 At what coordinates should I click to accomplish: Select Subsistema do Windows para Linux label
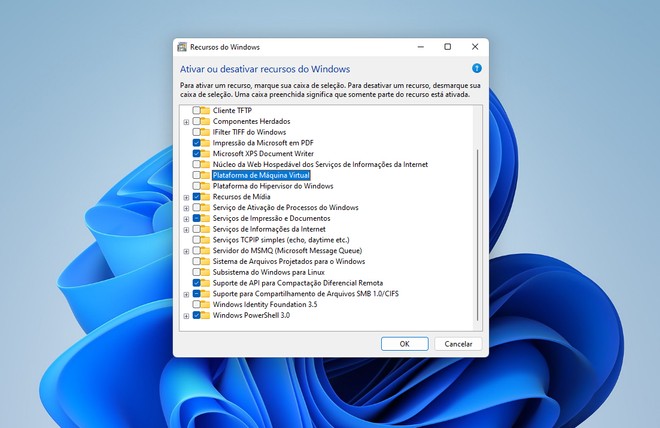pyautogui.click(x=269, y=272)
